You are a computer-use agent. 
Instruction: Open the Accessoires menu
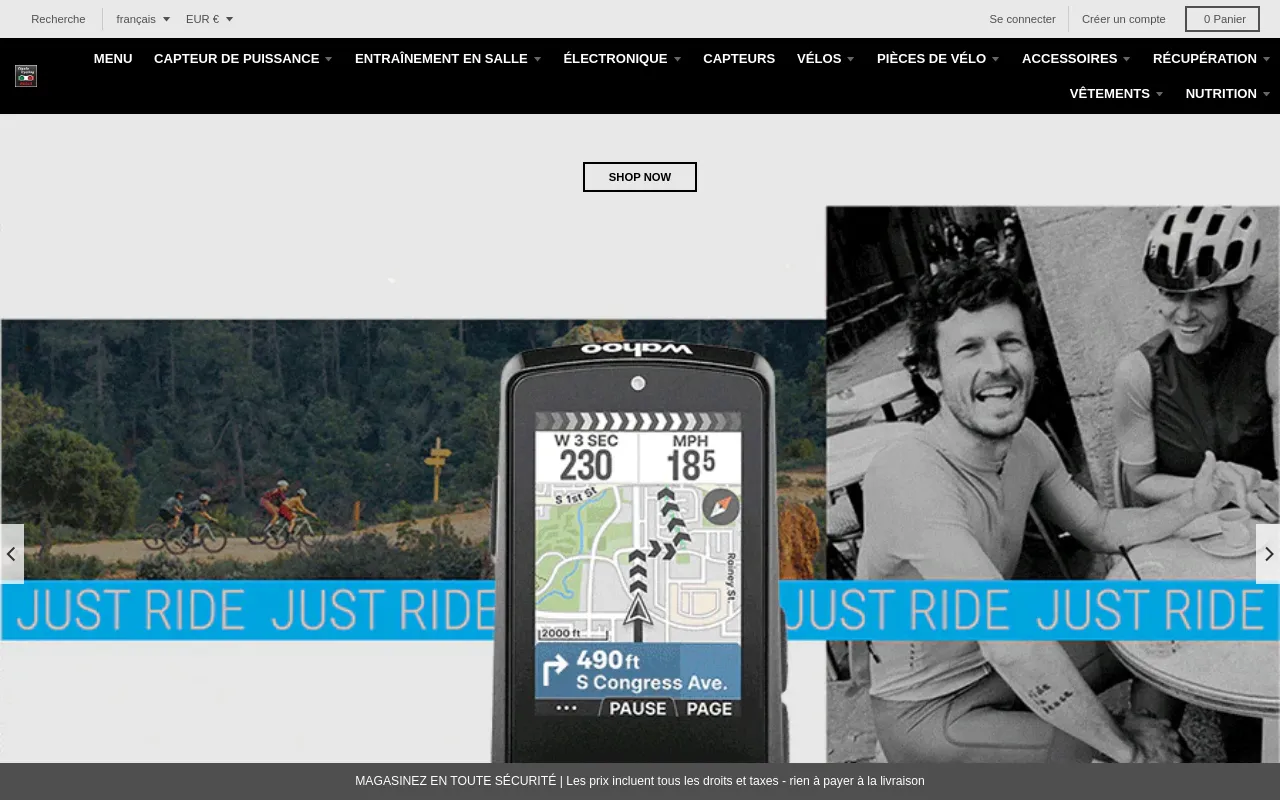tap(1075, 59)
